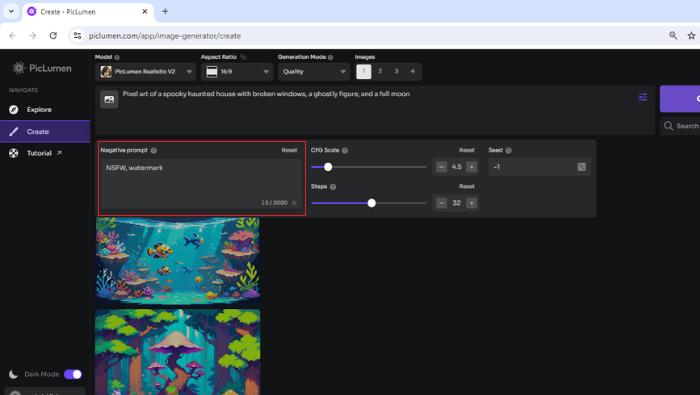The height and width of the screenshot is (395, 700).
Task: Open the Generation Mode Quality dropdown
Action: point(313,71)
